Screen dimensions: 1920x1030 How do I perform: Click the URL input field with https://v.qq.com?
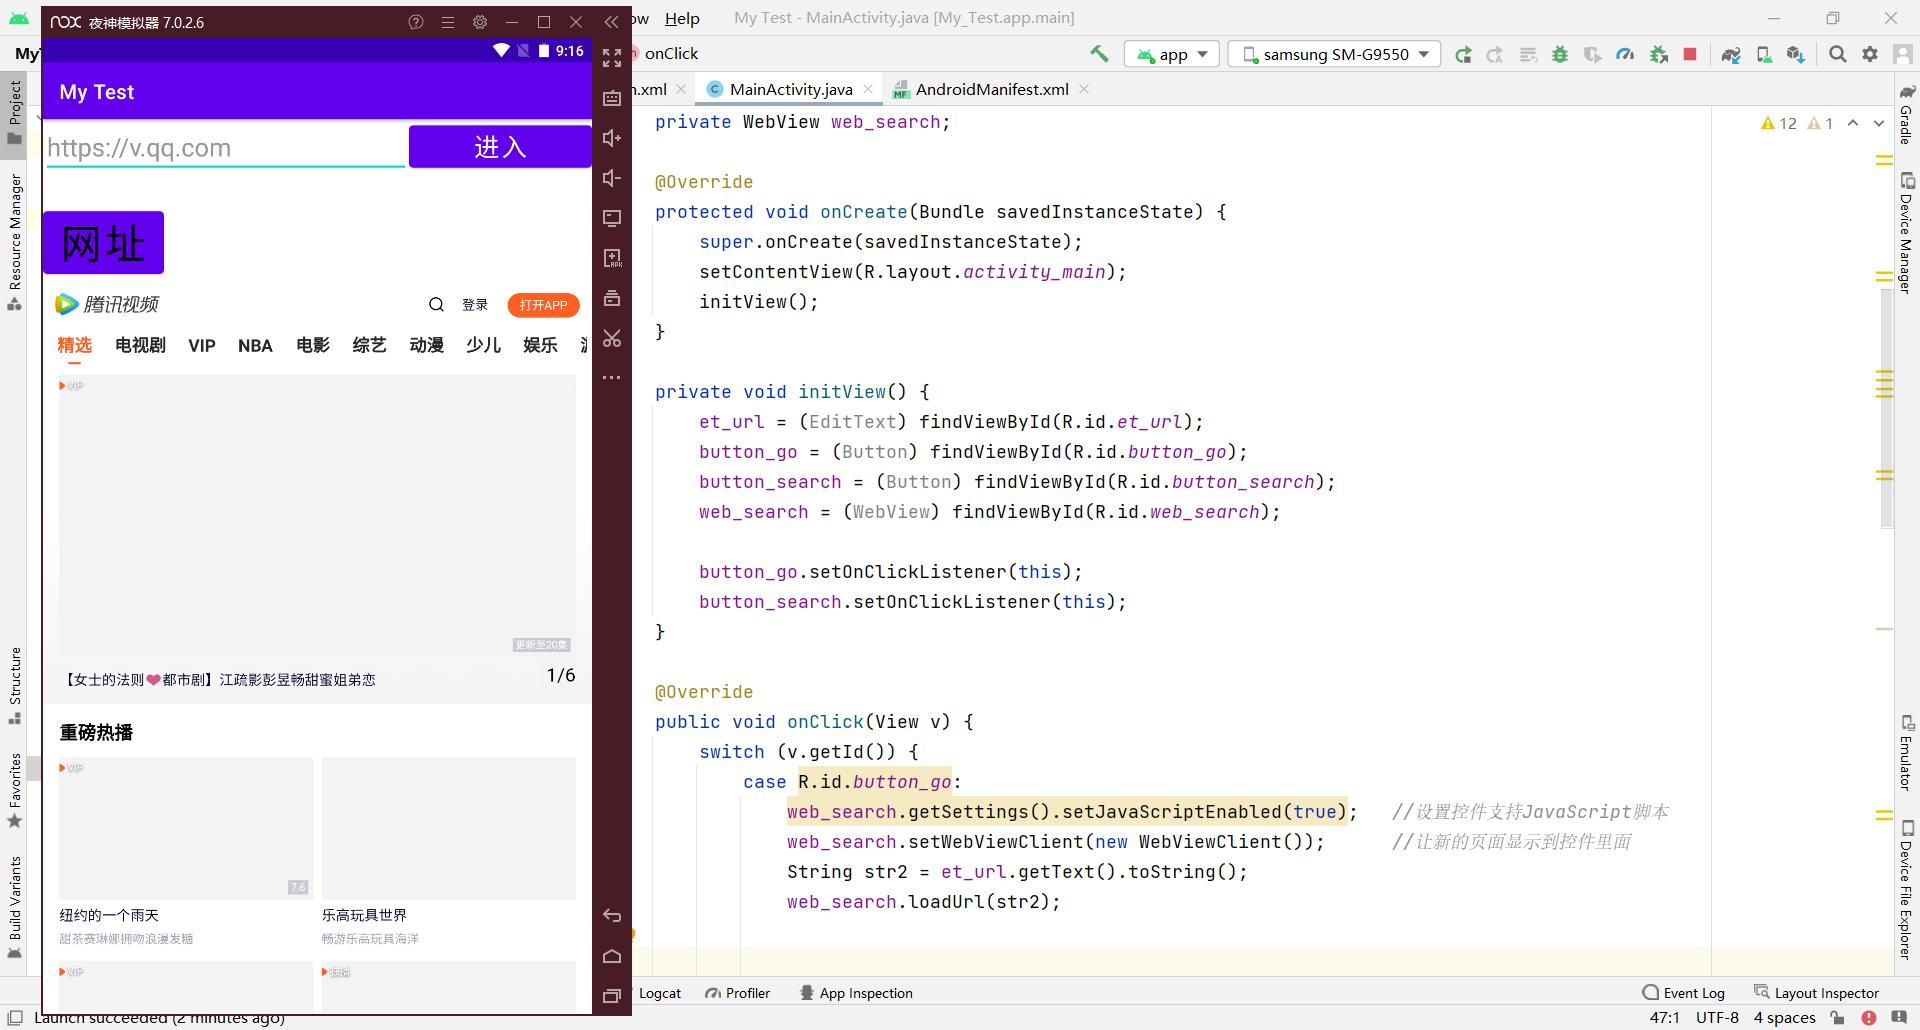[x=225, y=148]
